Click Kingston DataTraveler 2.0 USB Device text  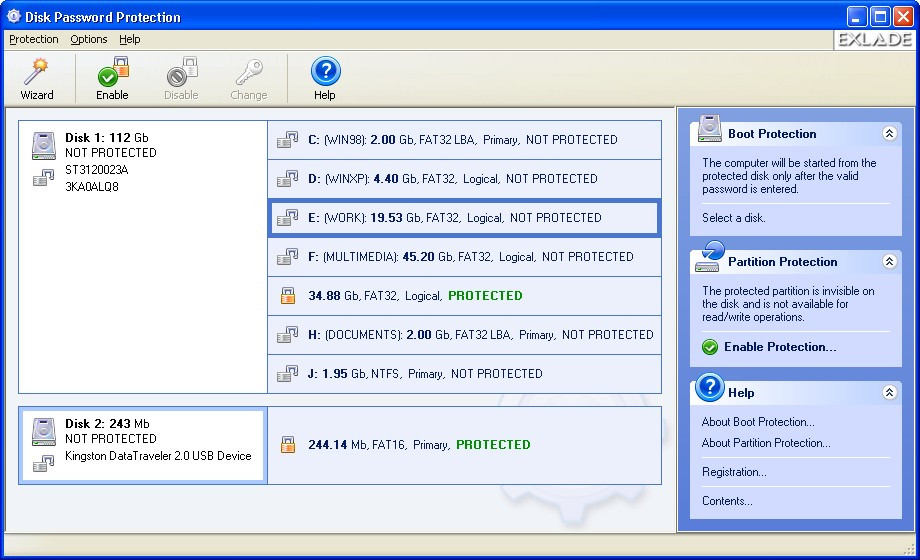click(x=158, y=456)
